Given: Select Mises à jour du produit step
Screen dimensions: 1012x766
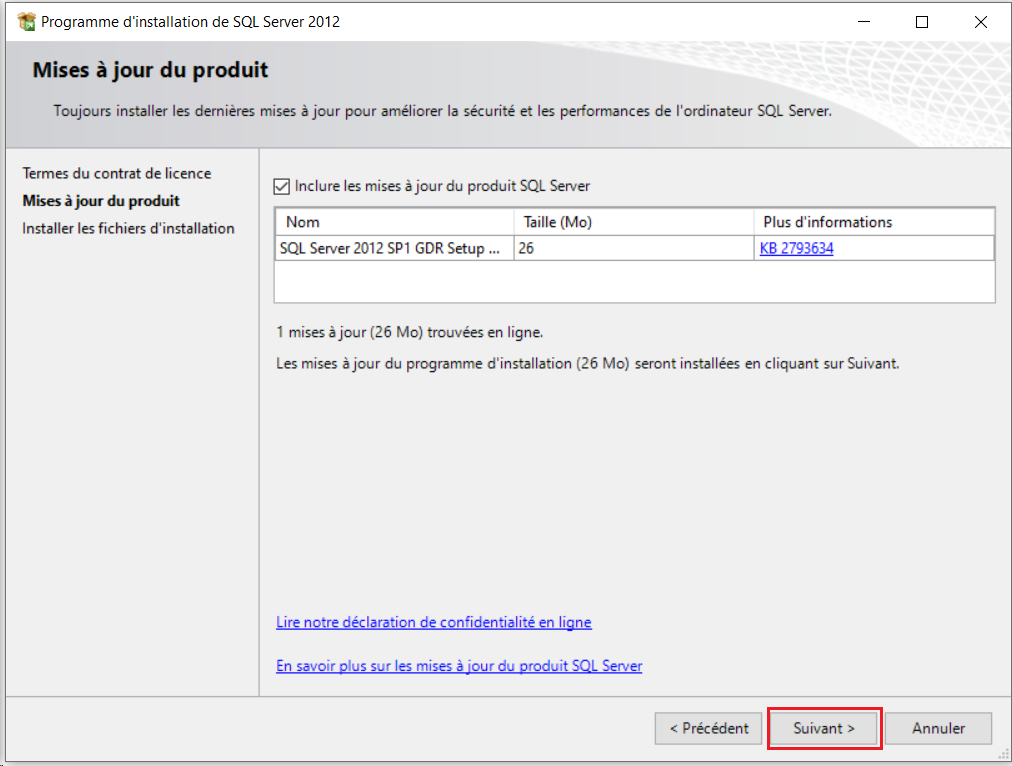Looking at the screenshot, I should [101, 201].
